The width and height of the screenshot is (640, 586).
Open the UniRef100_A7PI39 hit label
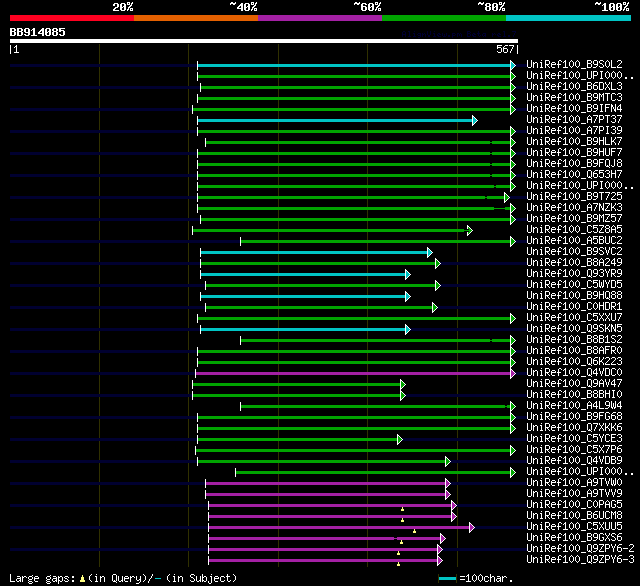(x=574, y=131)
